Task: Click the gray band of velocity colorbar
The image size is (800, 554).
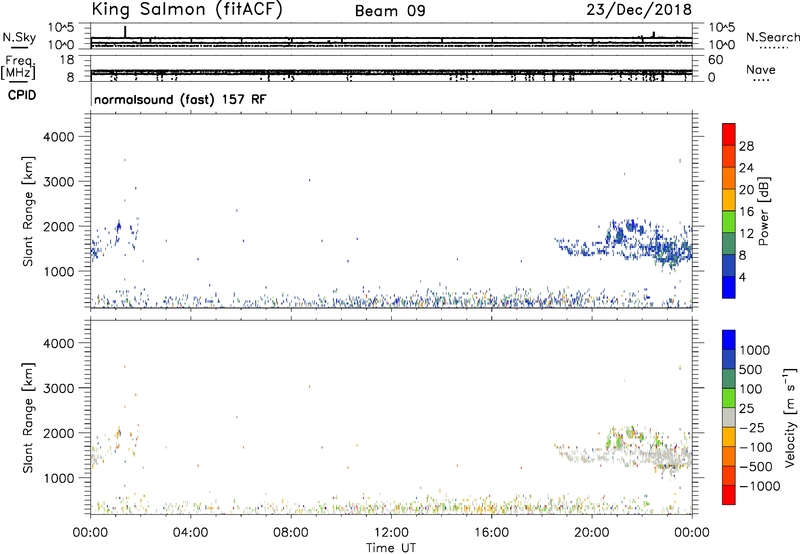Action: (x=729, y=417)
